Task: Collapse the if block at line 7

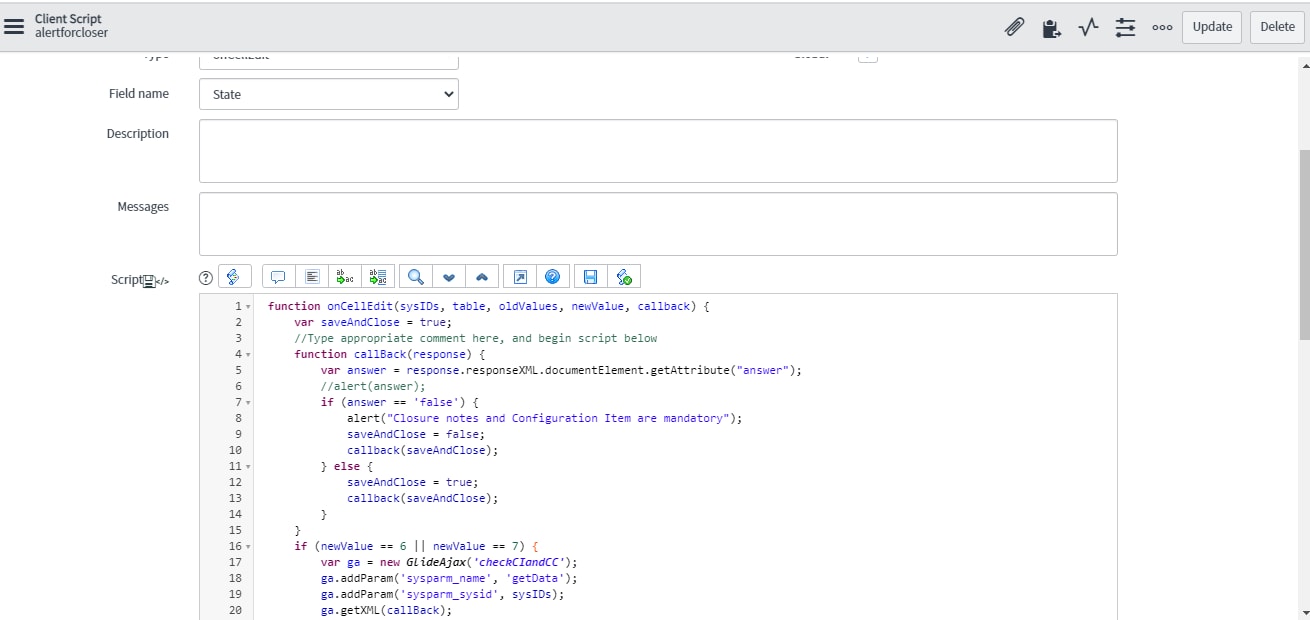Action: (248, 403)
